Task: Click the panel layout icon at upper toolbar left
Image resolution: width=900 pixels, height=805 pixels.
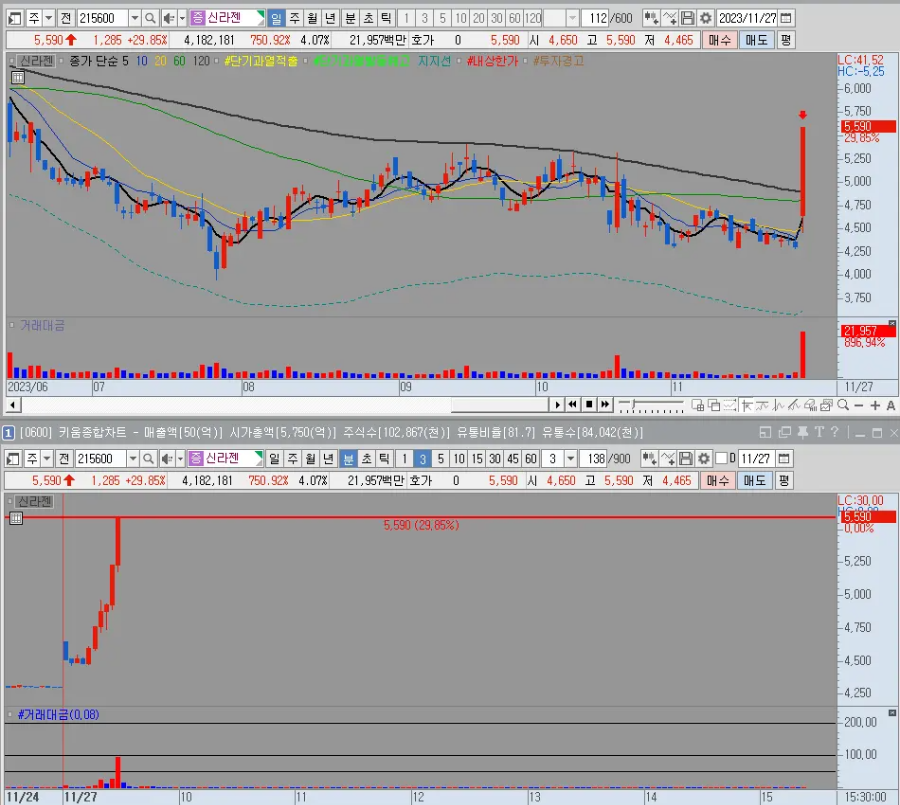Action: click(14, 18)
